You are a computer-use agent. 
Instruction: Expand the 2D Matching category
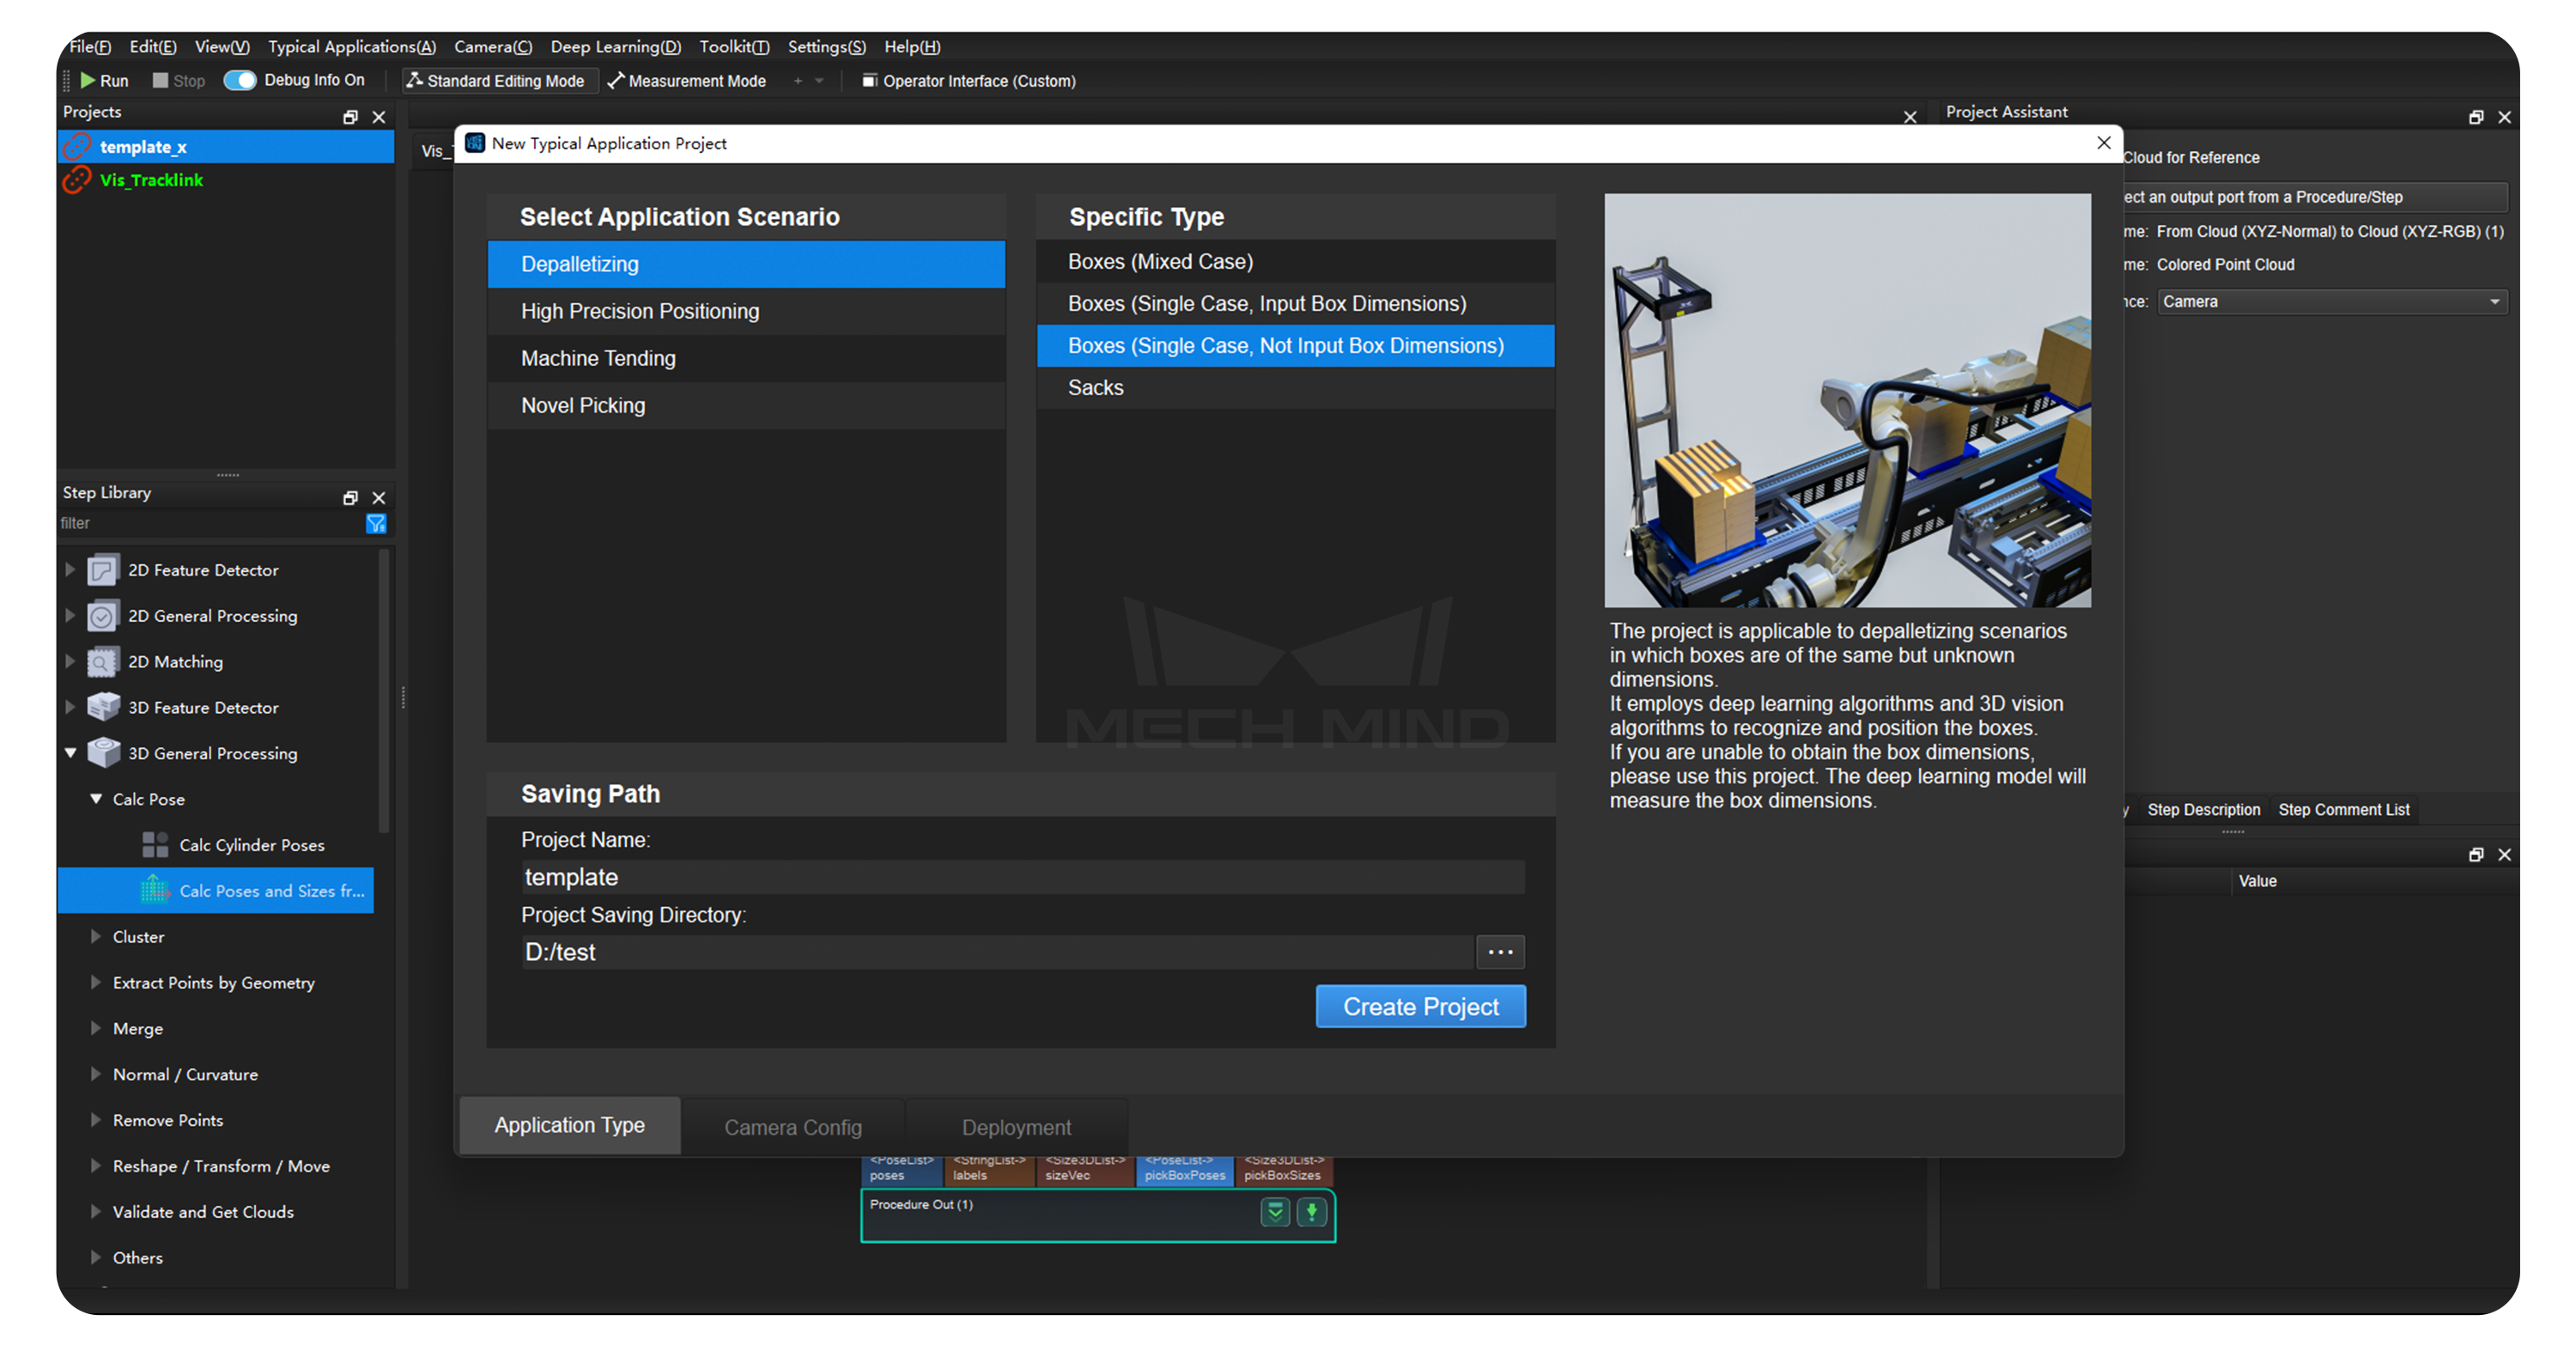70,661
